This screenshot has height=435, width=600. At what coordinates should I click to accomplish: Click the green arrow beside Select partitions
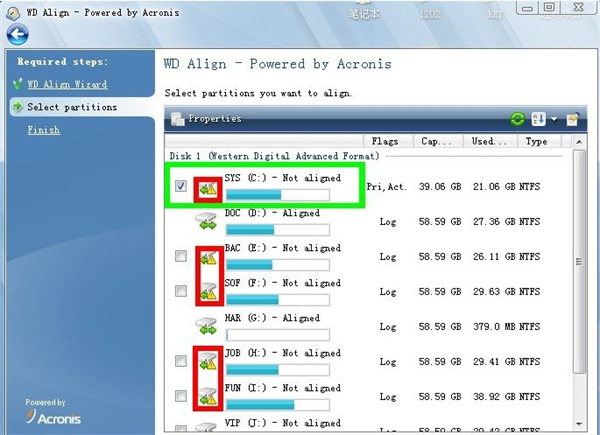click(17, 106)
